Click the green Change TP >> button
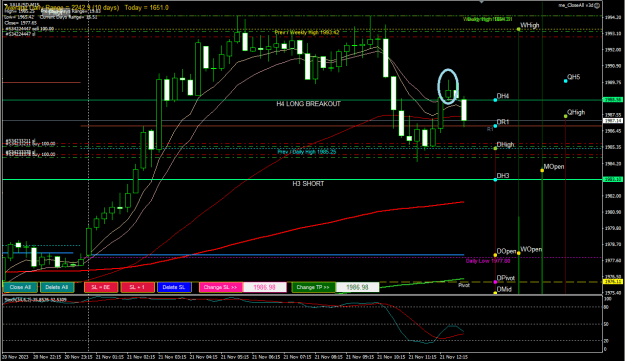 [x=313, y=287]
